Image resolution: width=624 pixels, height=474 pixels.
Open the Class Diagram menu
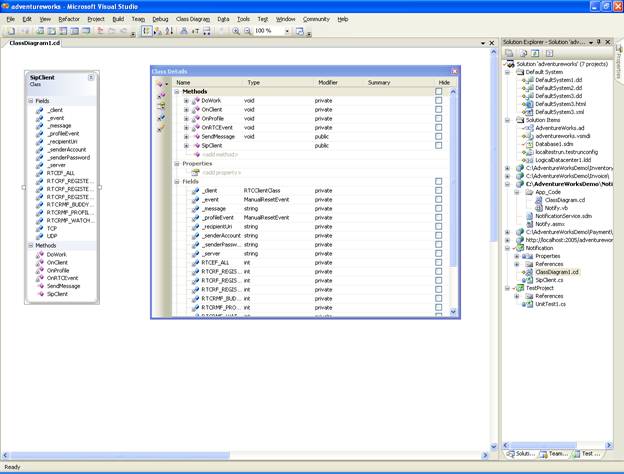(193, 19)
